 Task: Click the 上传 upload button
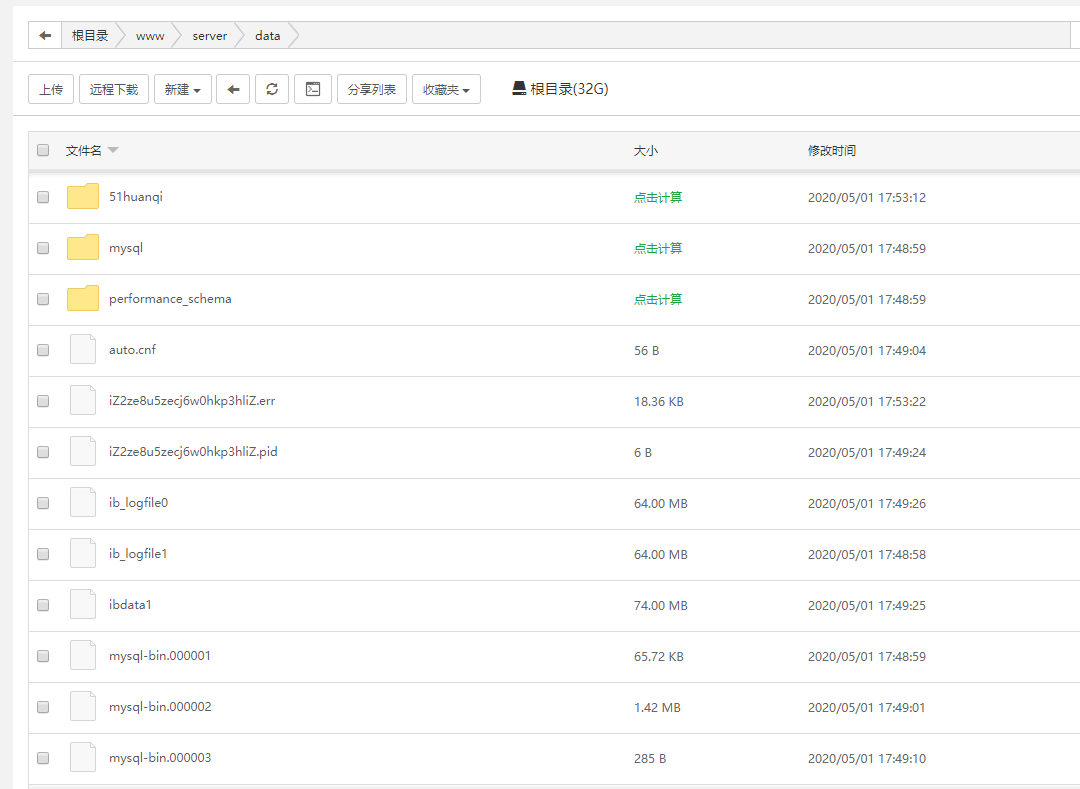pos(51,89)
